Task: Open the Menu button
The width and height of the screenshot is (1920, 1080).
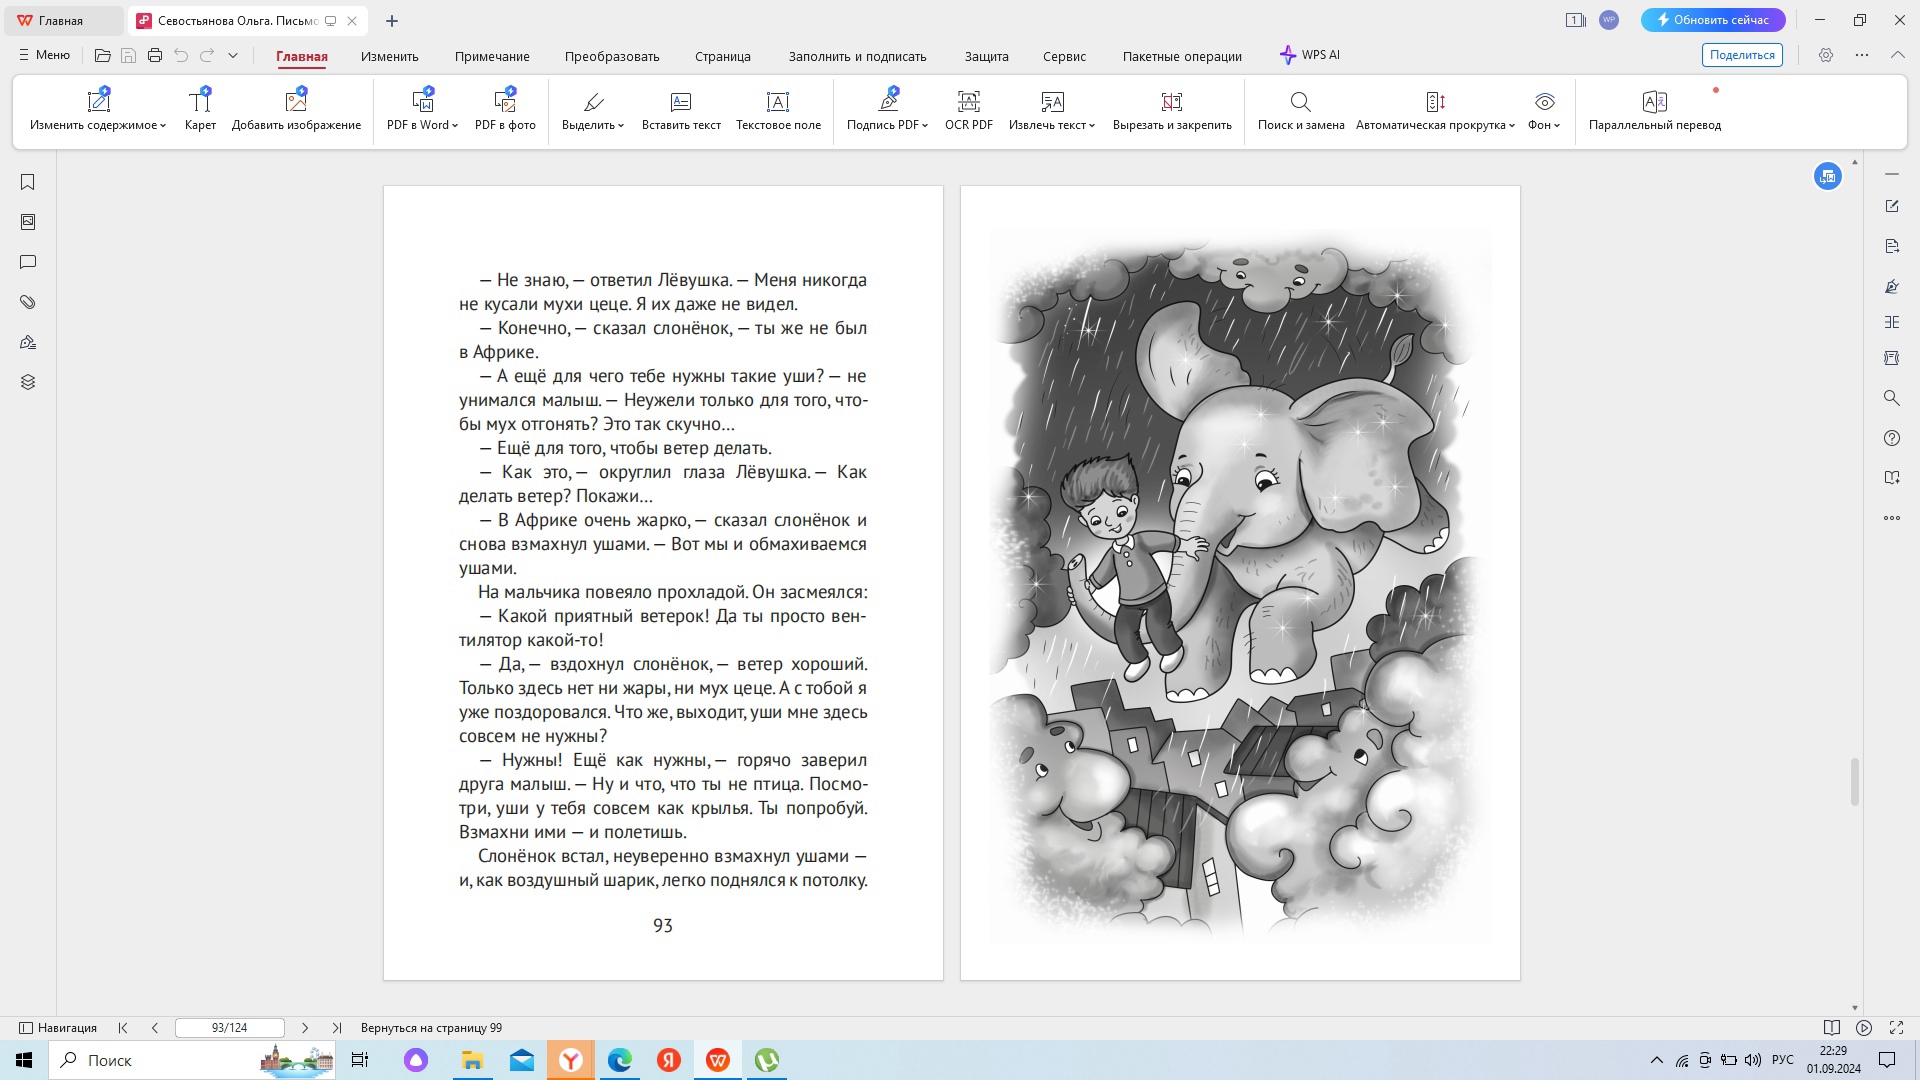Action: tap(44, 55)
